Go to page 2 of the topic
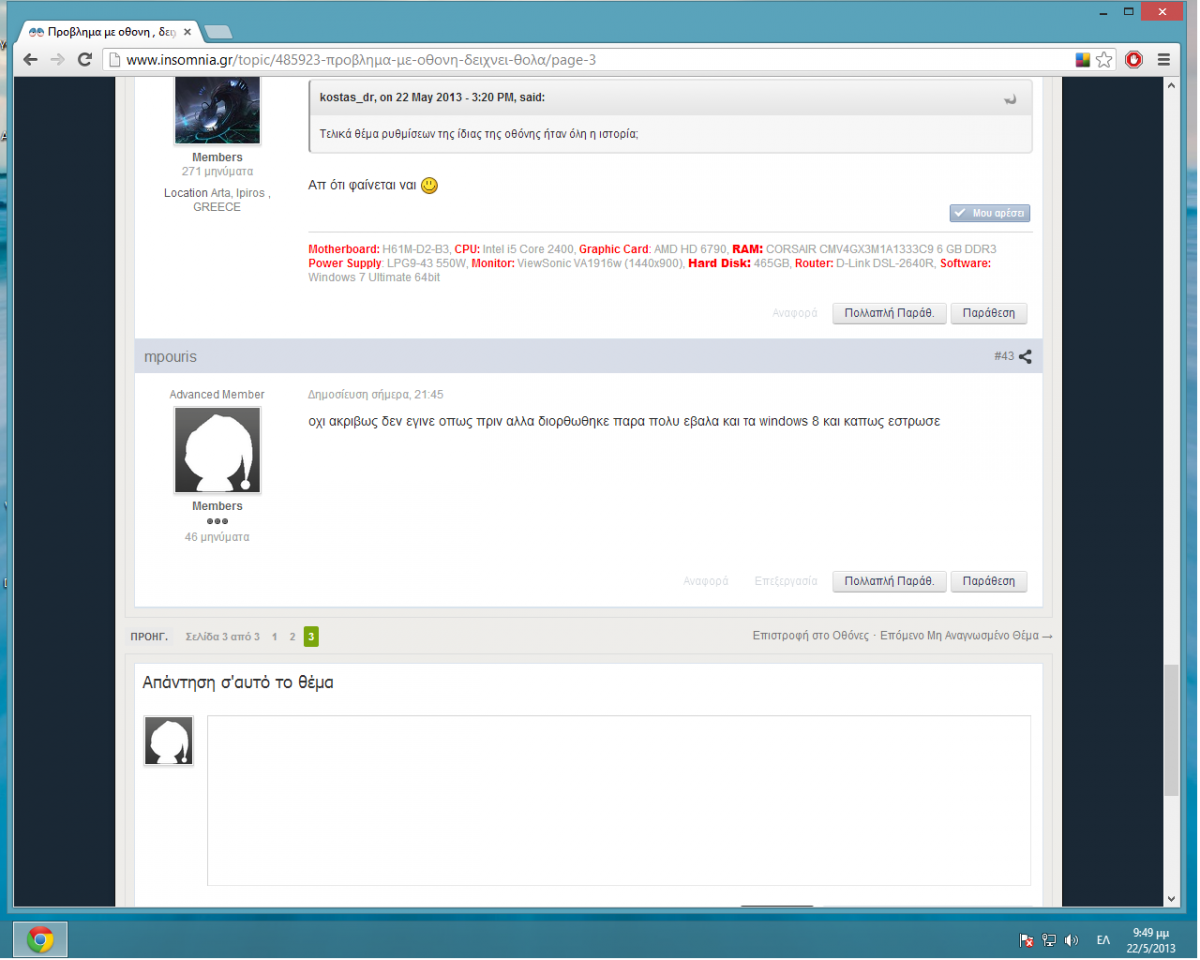Image resolution: width=1200 pixels, height=960 pixels. (292, 636)
